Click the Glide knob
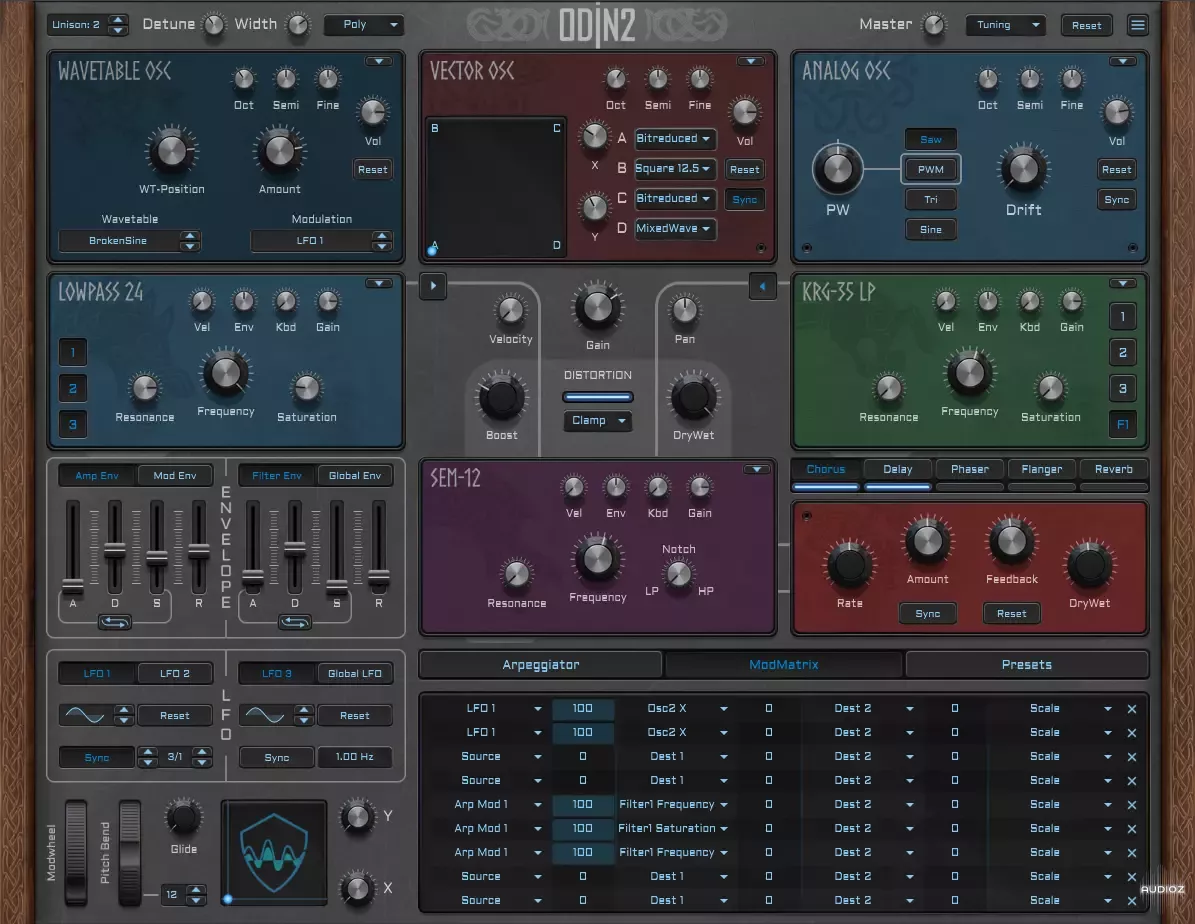Viewport: 1195px width, 924px height. (183, 818)
